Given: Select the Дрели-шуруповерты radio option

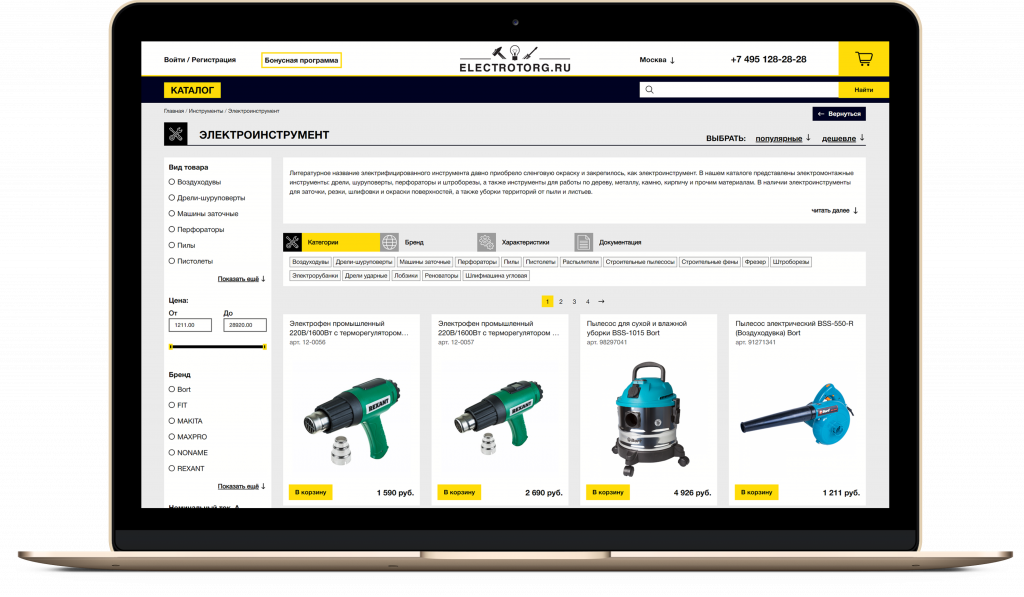Looking at the screenshot, I should (172, 198).
